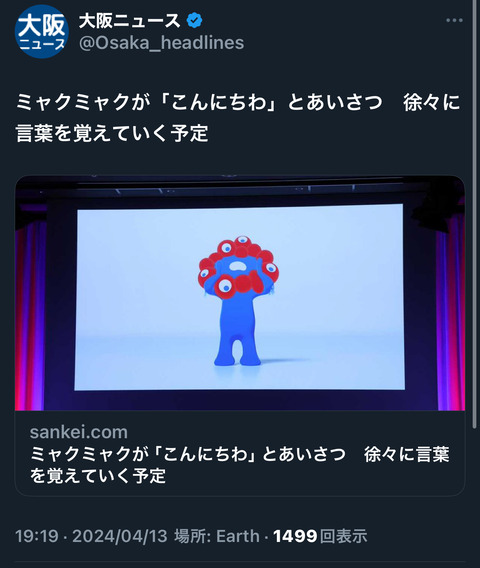Click the blue verified badge
Viewport: 480px width, 568px height.
pos(195,20)
